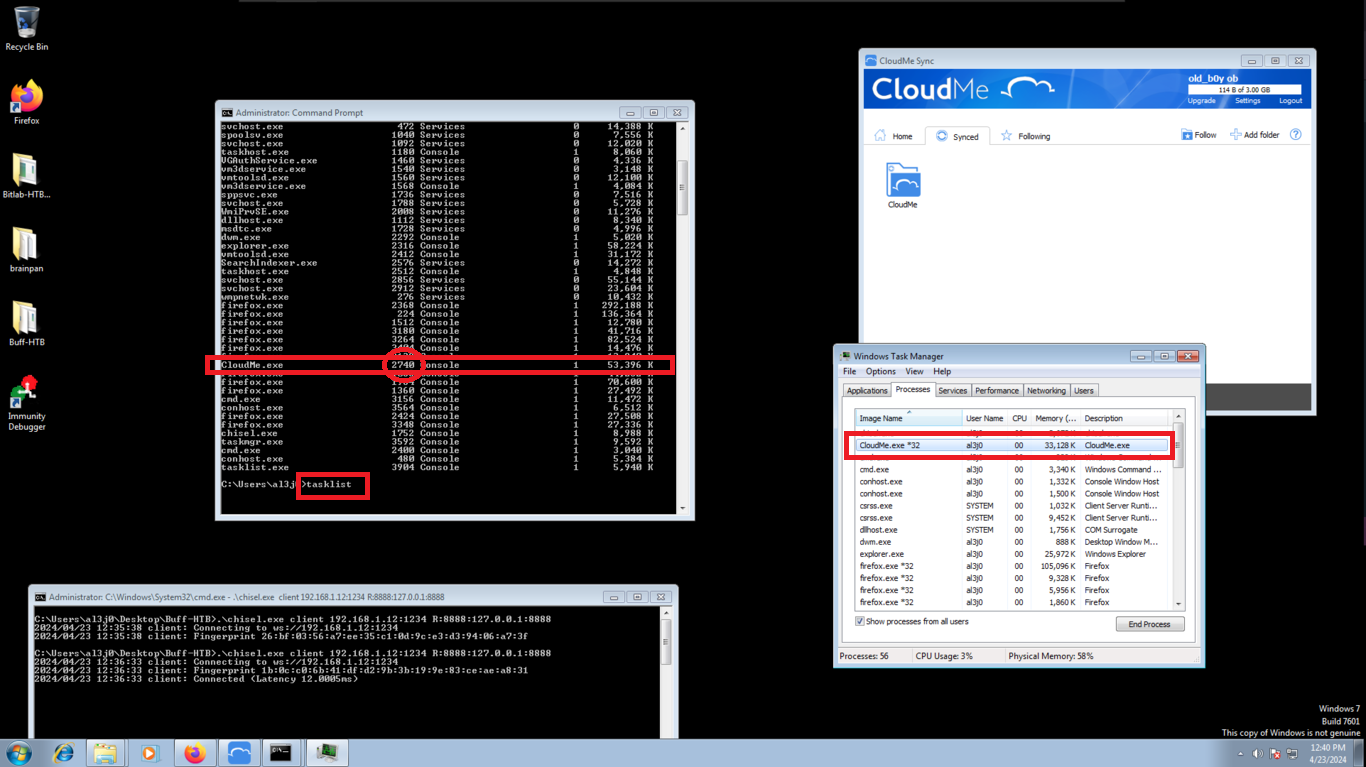Launch Immunity Debugger from desktop
This screenshot has height=767, width=1366.
[x=27, y=403]
